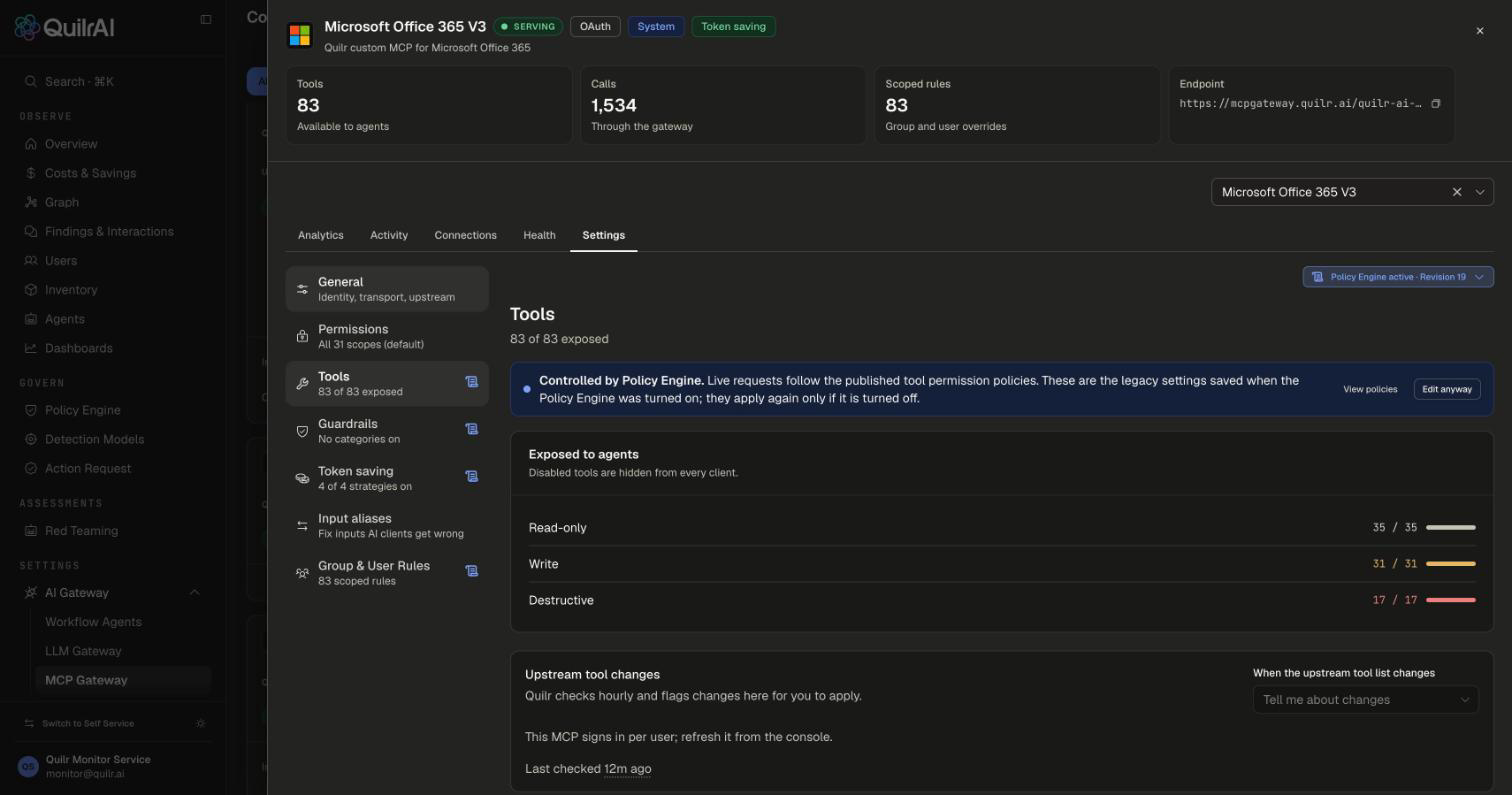Click the Overview home icon
The image size is (1512, 795).
pos(31,144)
